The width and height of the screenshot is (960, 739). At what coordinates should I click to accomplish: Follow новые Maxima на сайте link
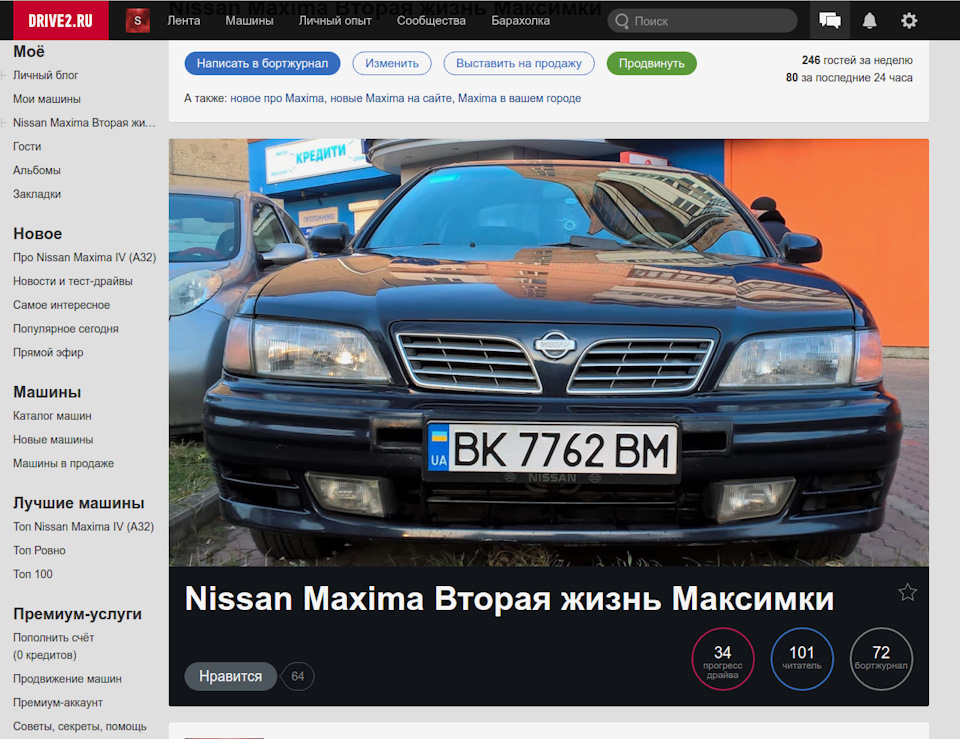click(x=391, y=98)
